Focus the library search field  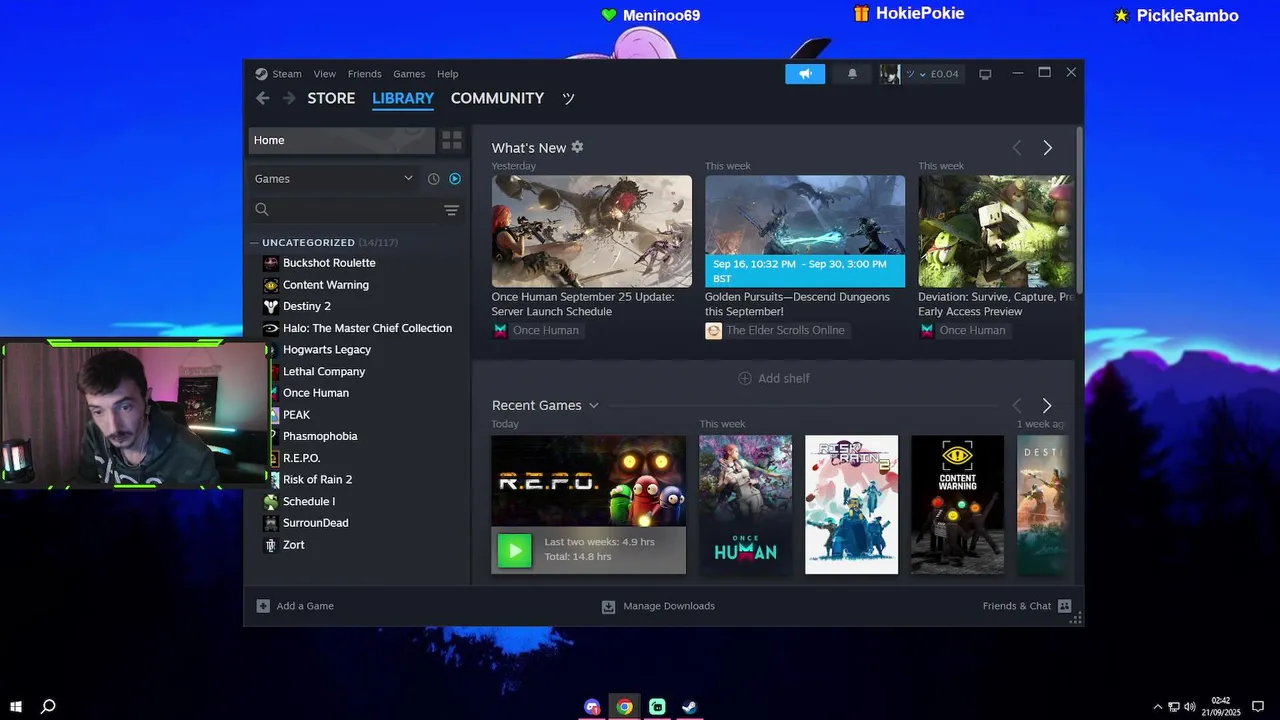coord(345,210)
